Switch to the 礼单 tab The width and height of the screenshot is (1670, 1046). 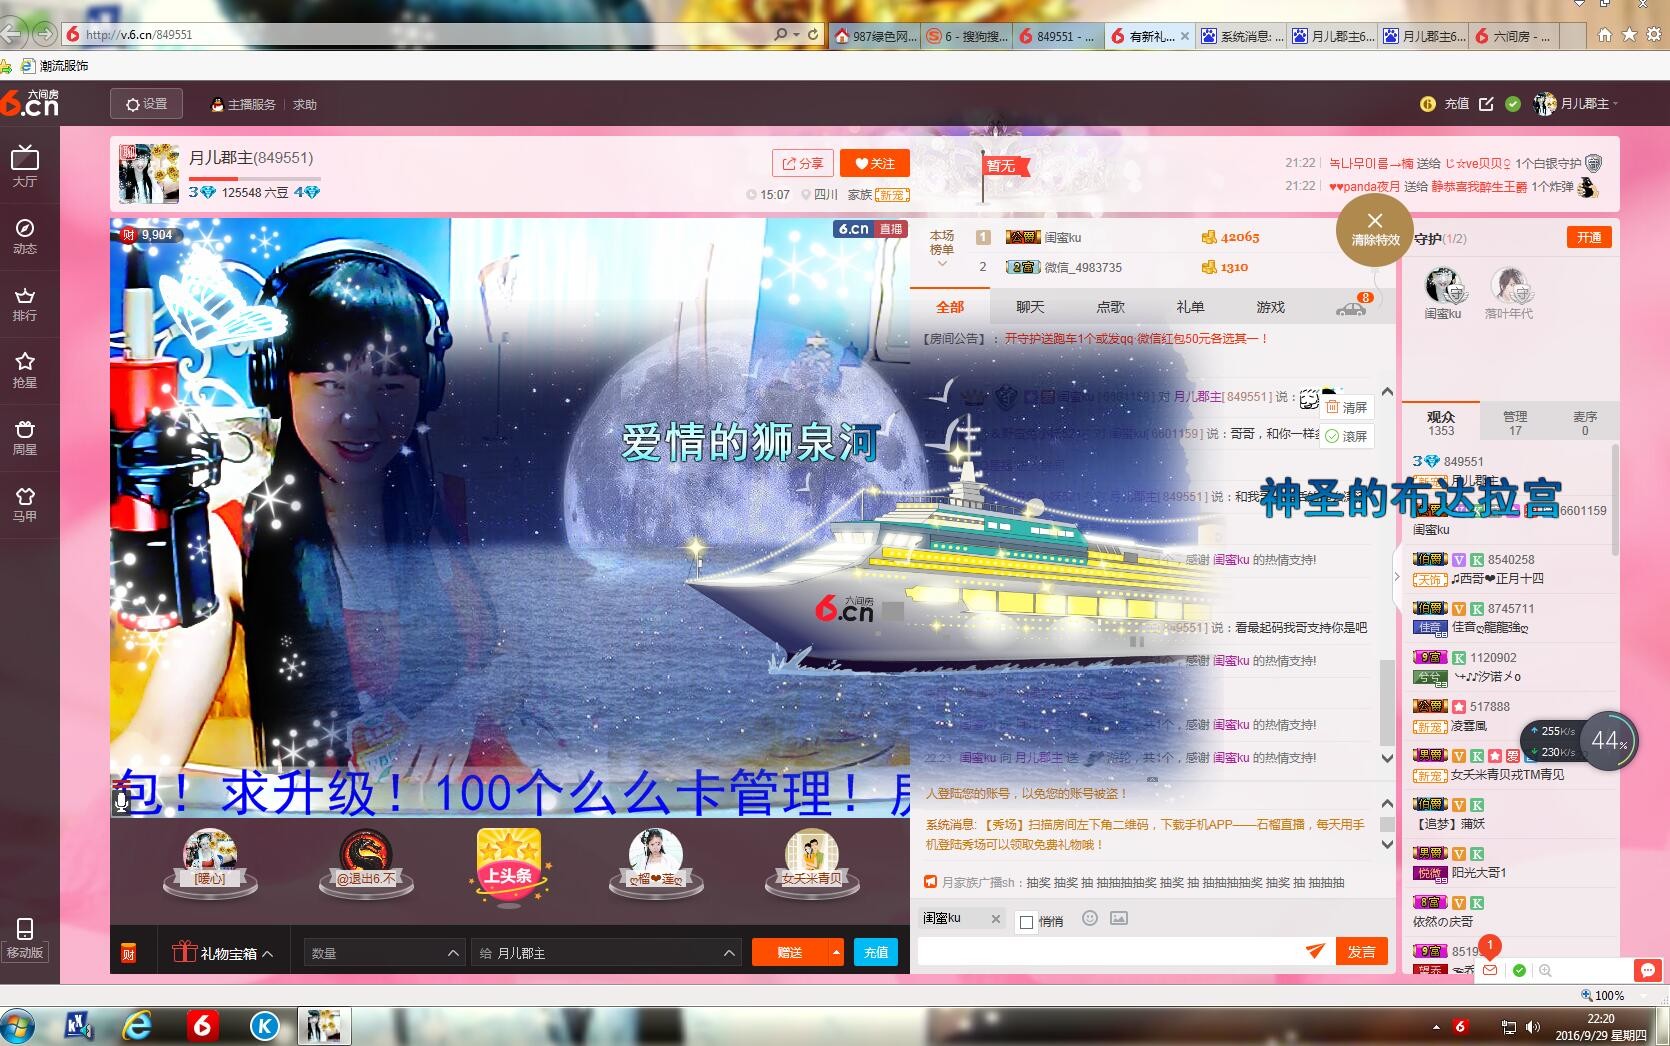click(x=1190, y=307)
